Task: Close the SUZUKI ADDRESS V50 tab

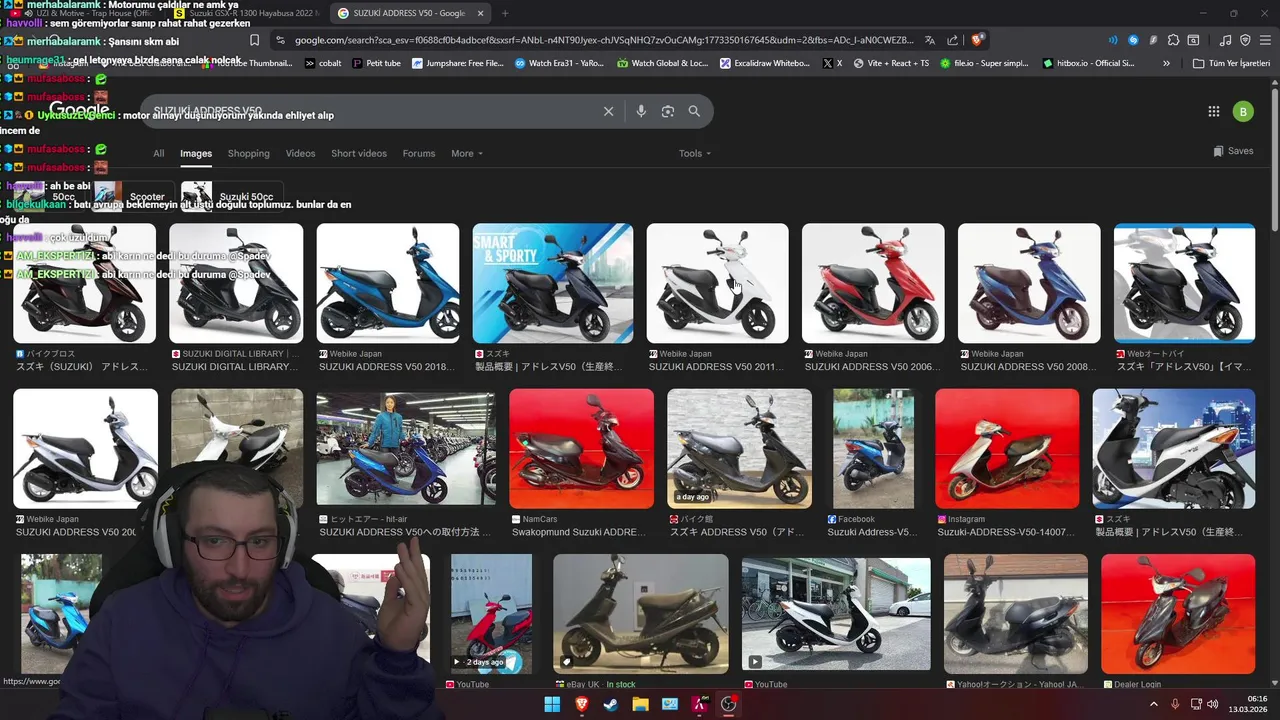Action: 480,13
